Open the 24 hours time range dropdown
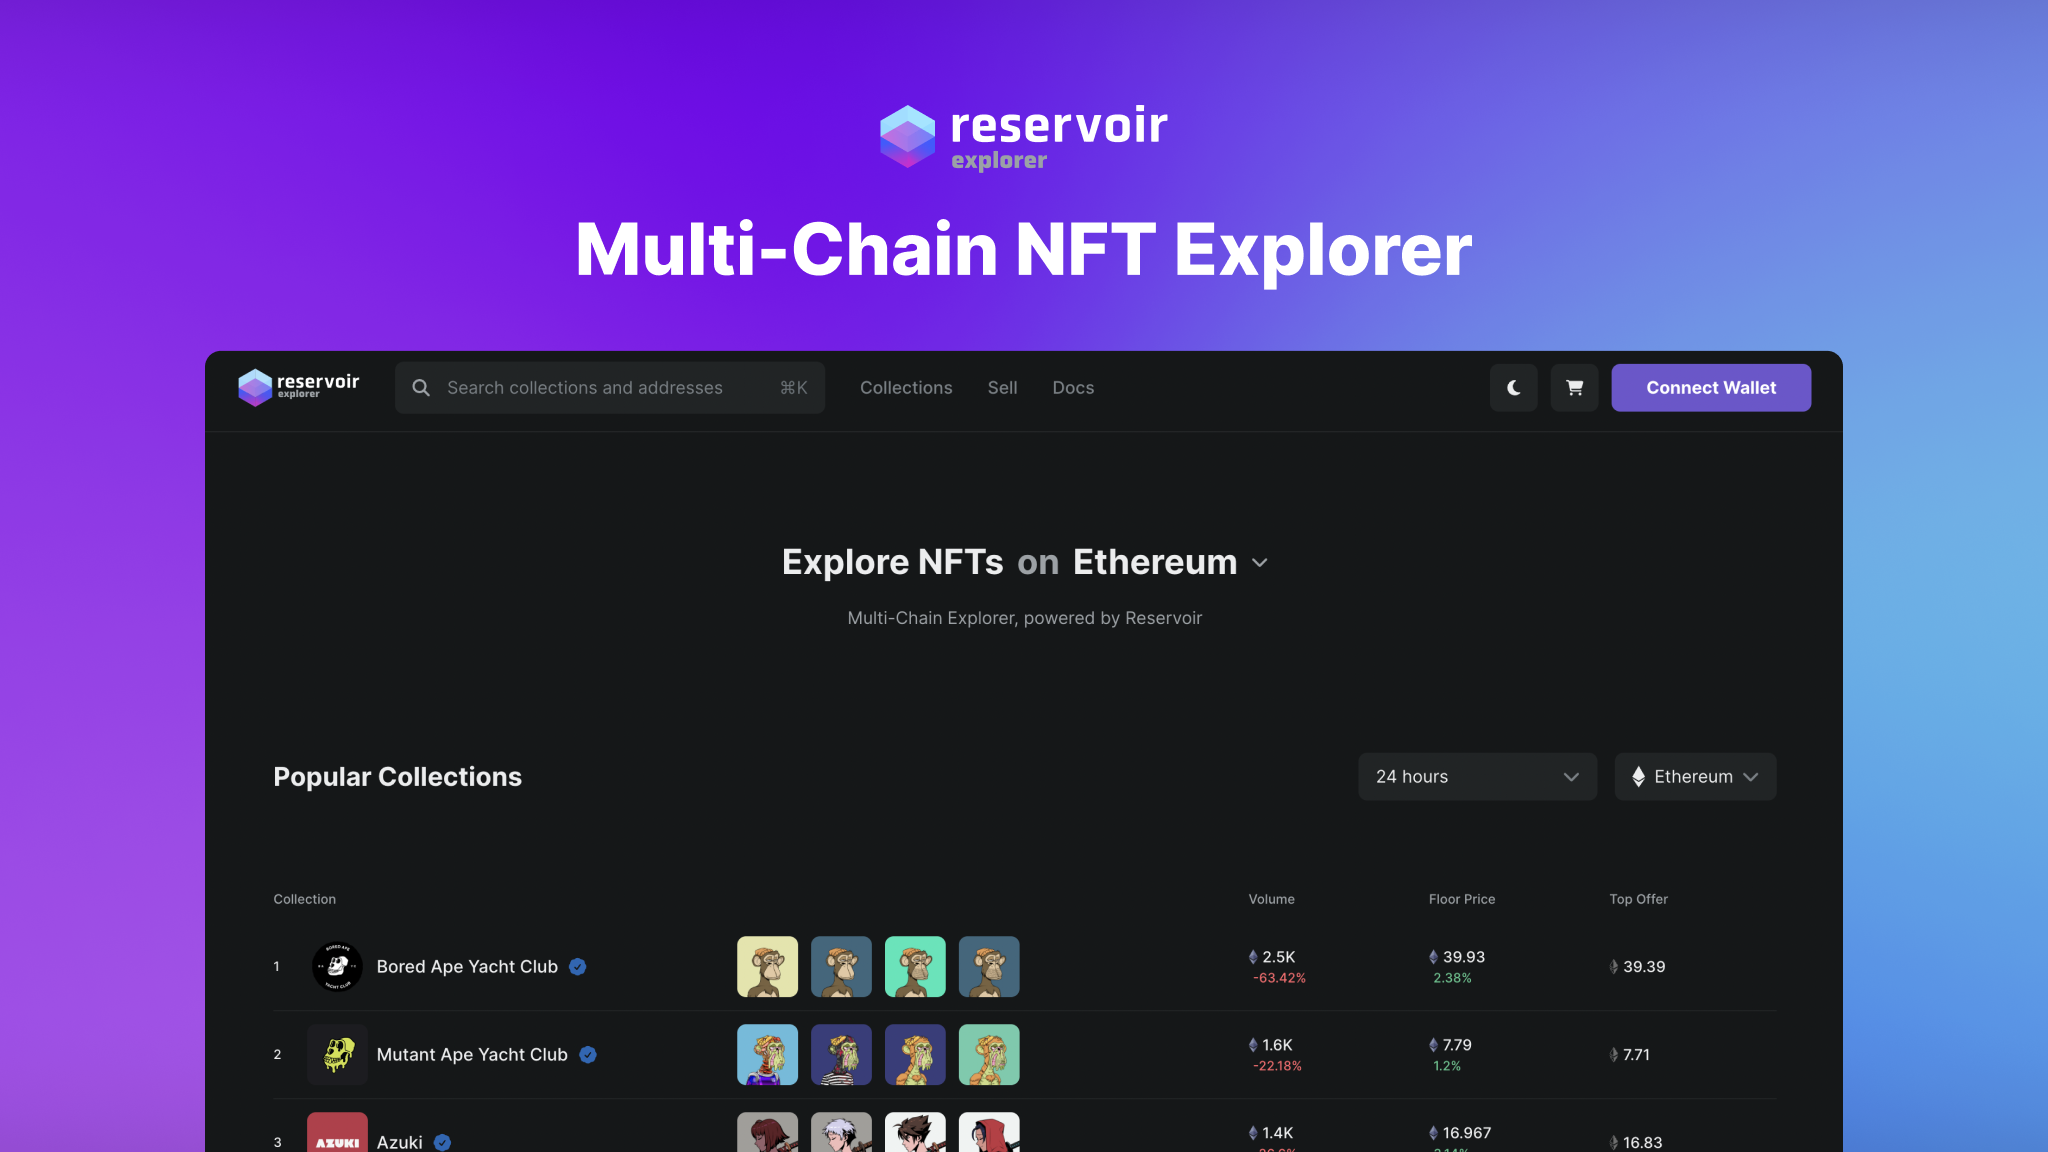 tap(1477, 777)
